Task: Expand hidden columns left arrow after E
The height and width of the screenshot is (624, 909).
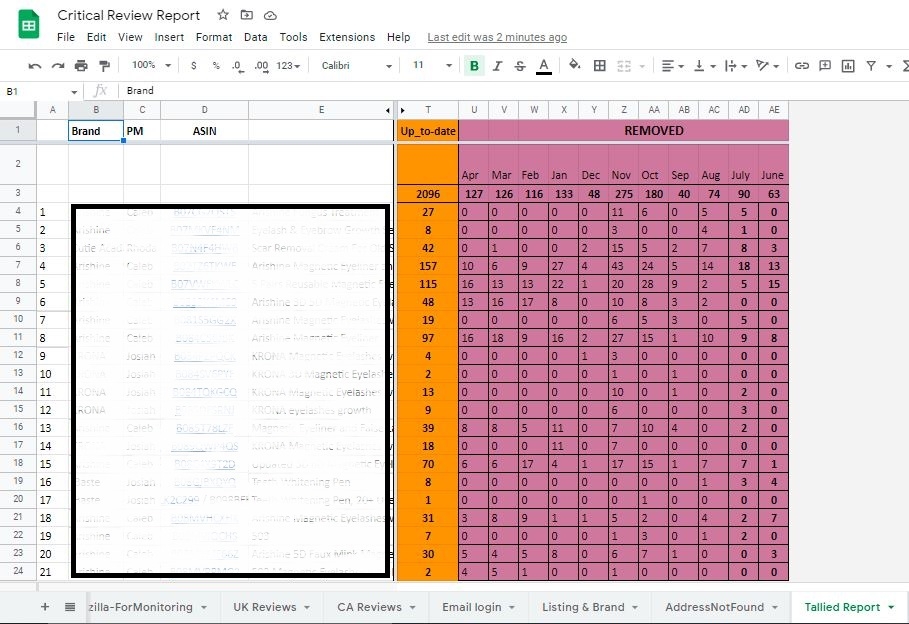Action: [388, 110]
